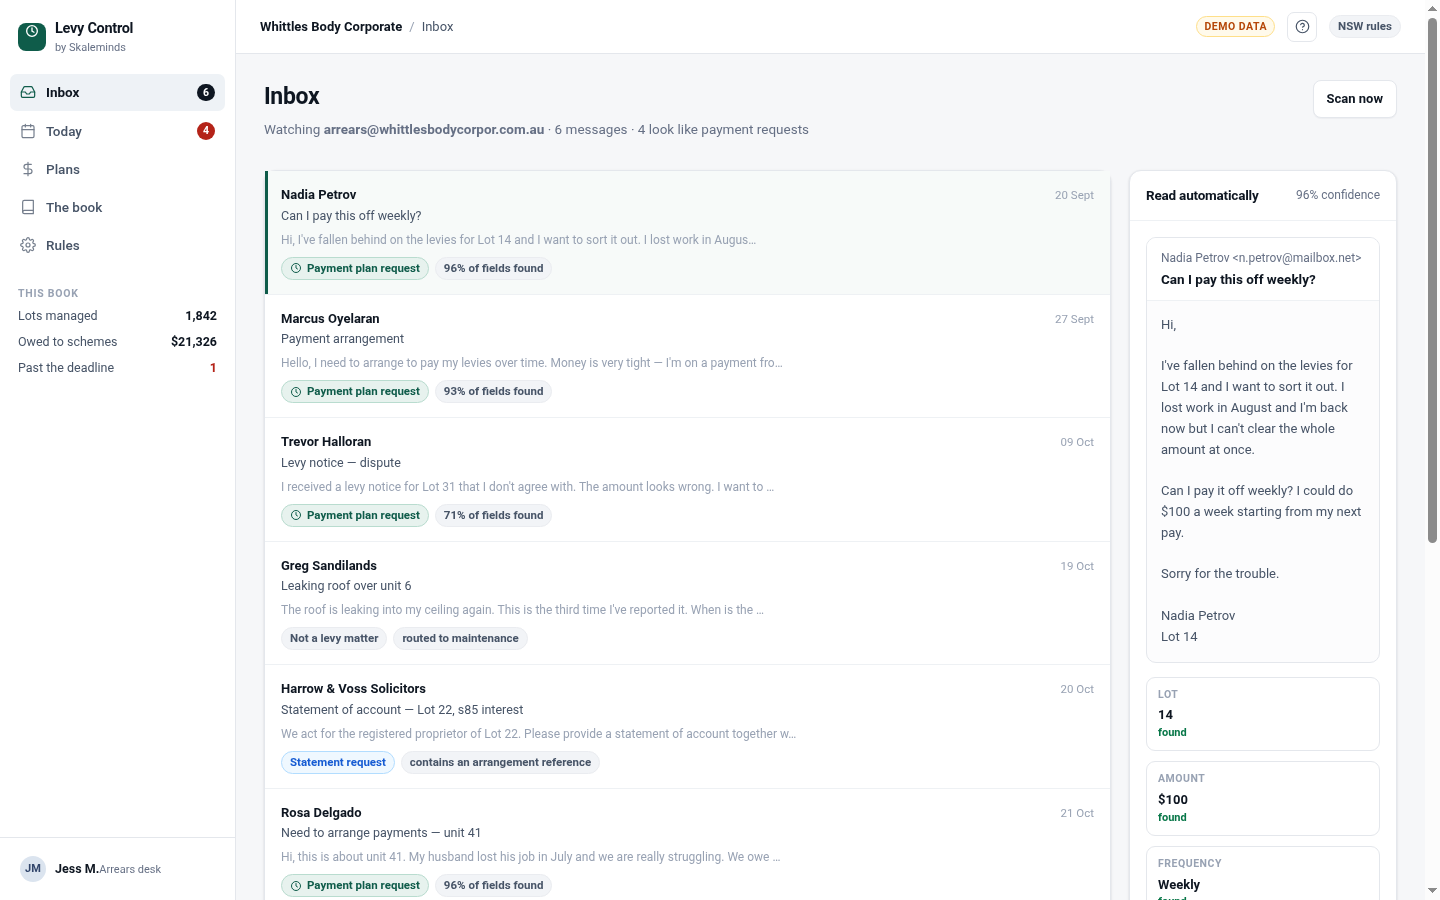This screenshot has width=1440, height=900.
Task: Open Rosa Delgado's message
Action: [x=687, y=845]
